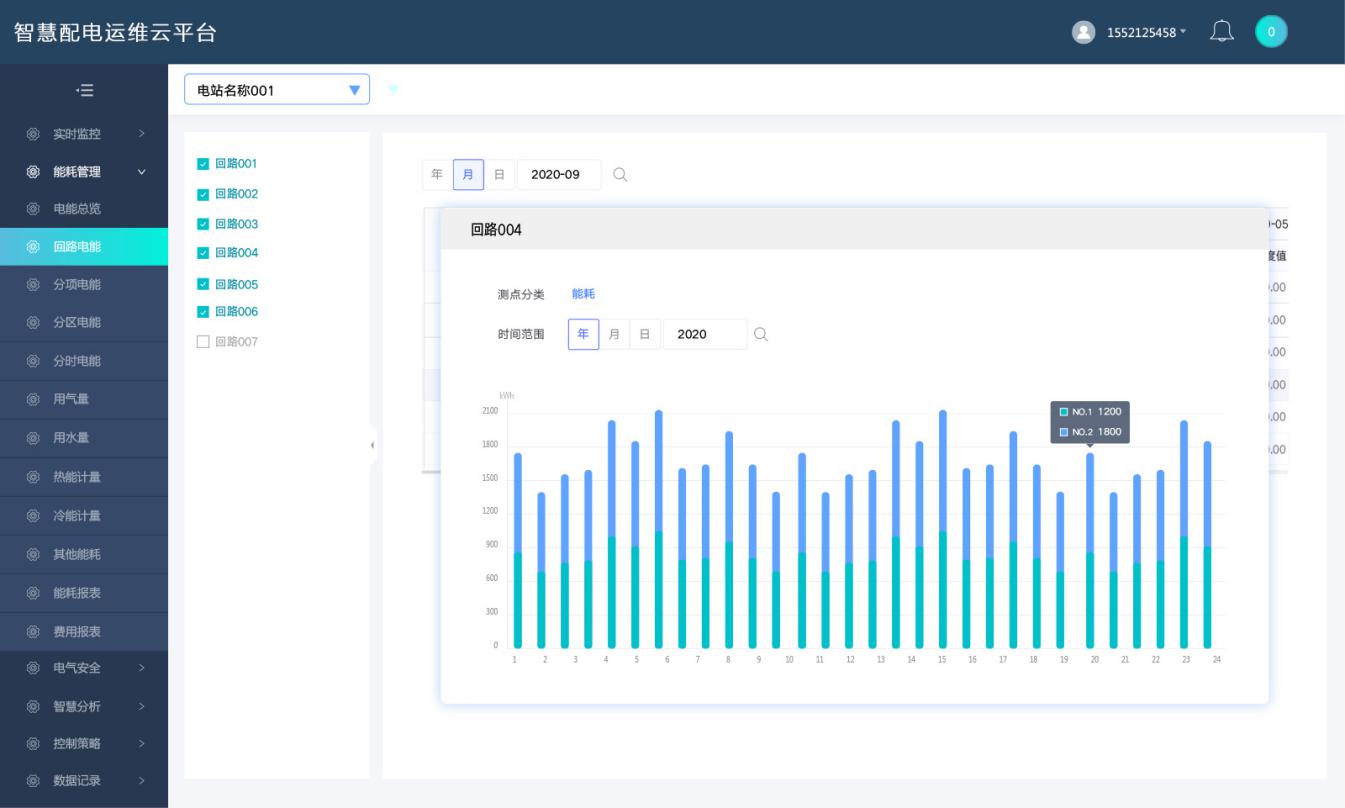The image size is (1345, 808).
Task: Uncheck the 回路006 checkbox
Action: (x=203, y=312)
